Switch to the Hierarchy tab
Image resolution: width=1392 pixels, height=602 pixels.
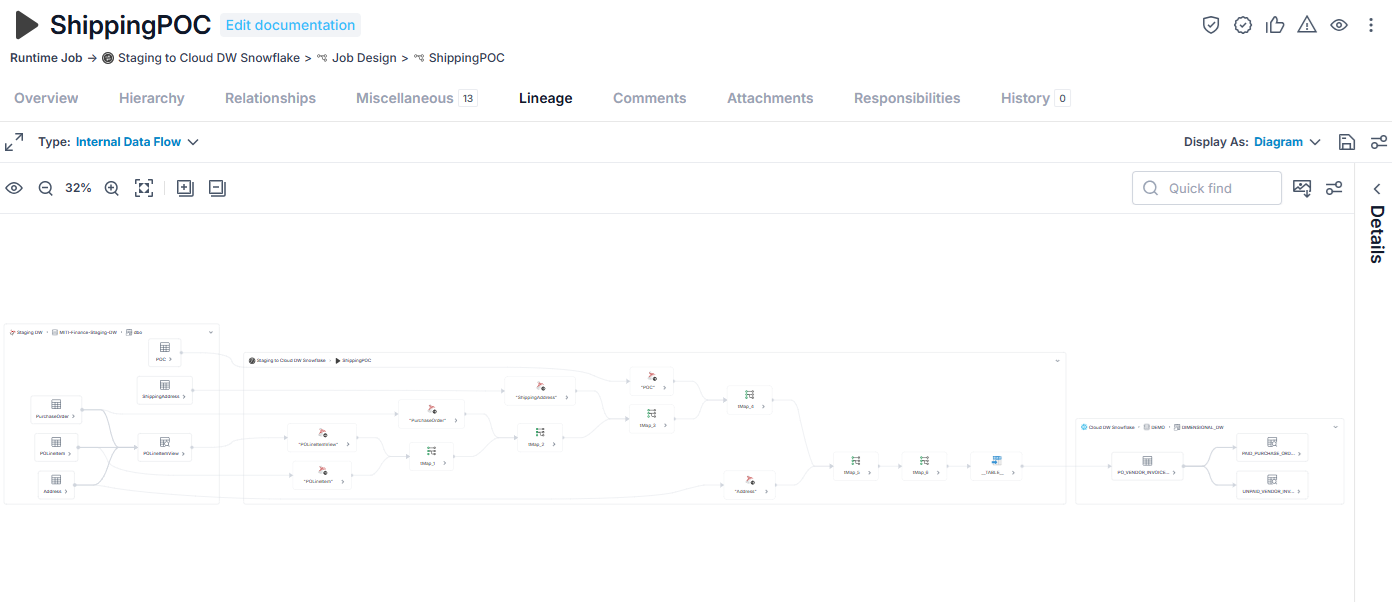(152, 98)
